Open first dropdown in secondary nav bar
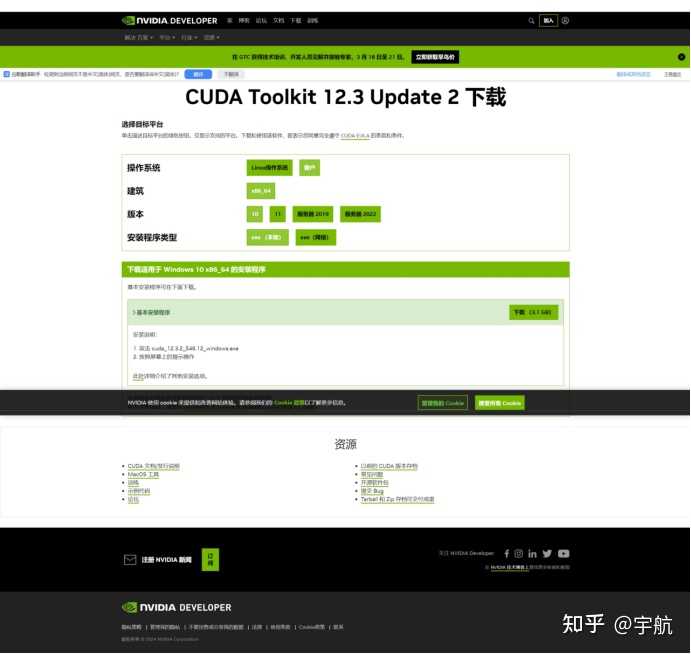Image resolution: width=691 pixels, height=654 pixels. tap(138, 37)
